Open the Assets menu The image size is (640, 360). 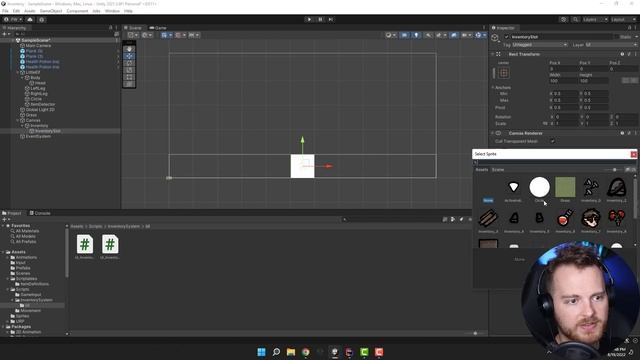30,11
